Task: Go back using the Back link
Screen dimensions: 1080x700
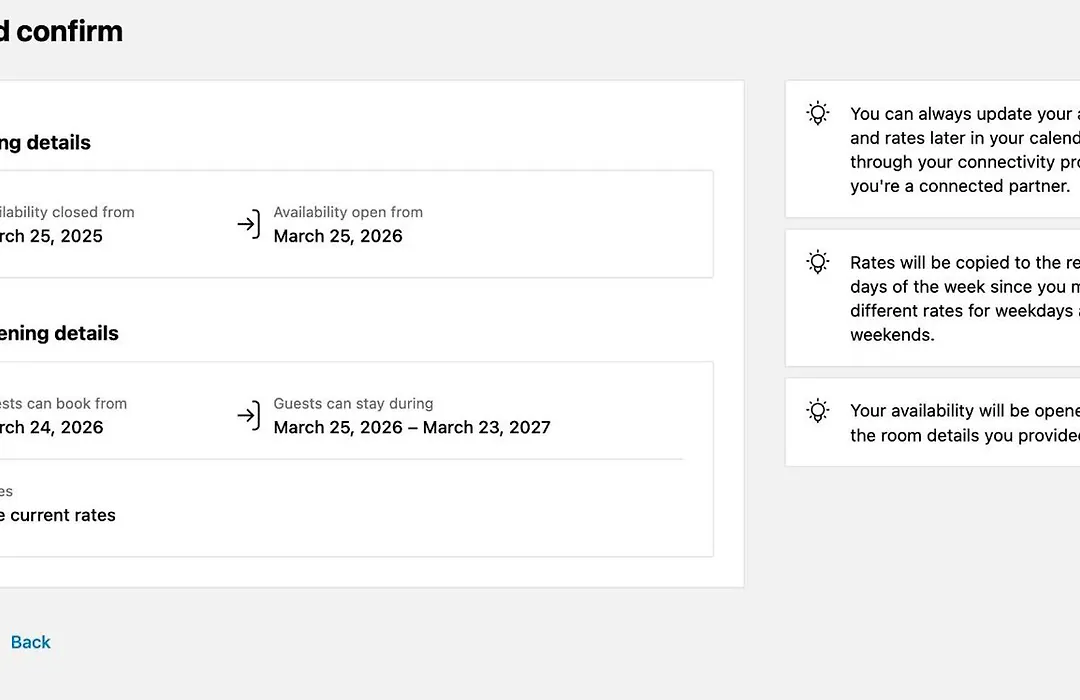Action: click(x=30, y=642)
